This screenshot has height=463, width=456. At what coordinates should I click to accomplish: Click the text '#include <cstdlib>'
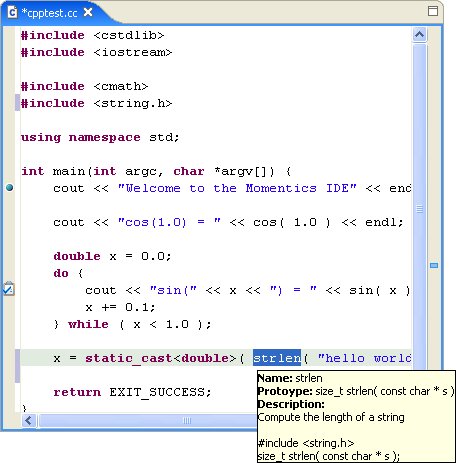[93, 35]
